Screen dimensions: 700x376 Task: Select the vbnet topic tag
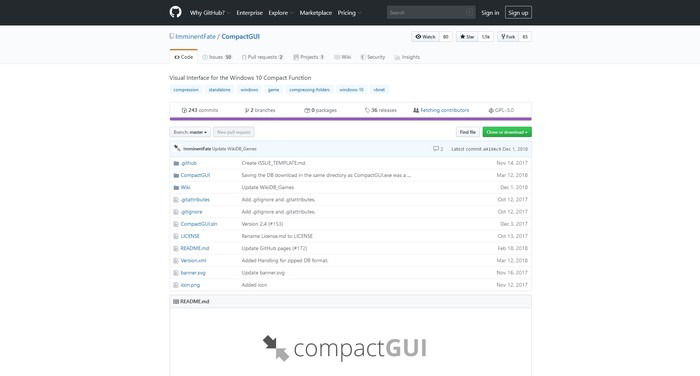click(x=379, y=90)
